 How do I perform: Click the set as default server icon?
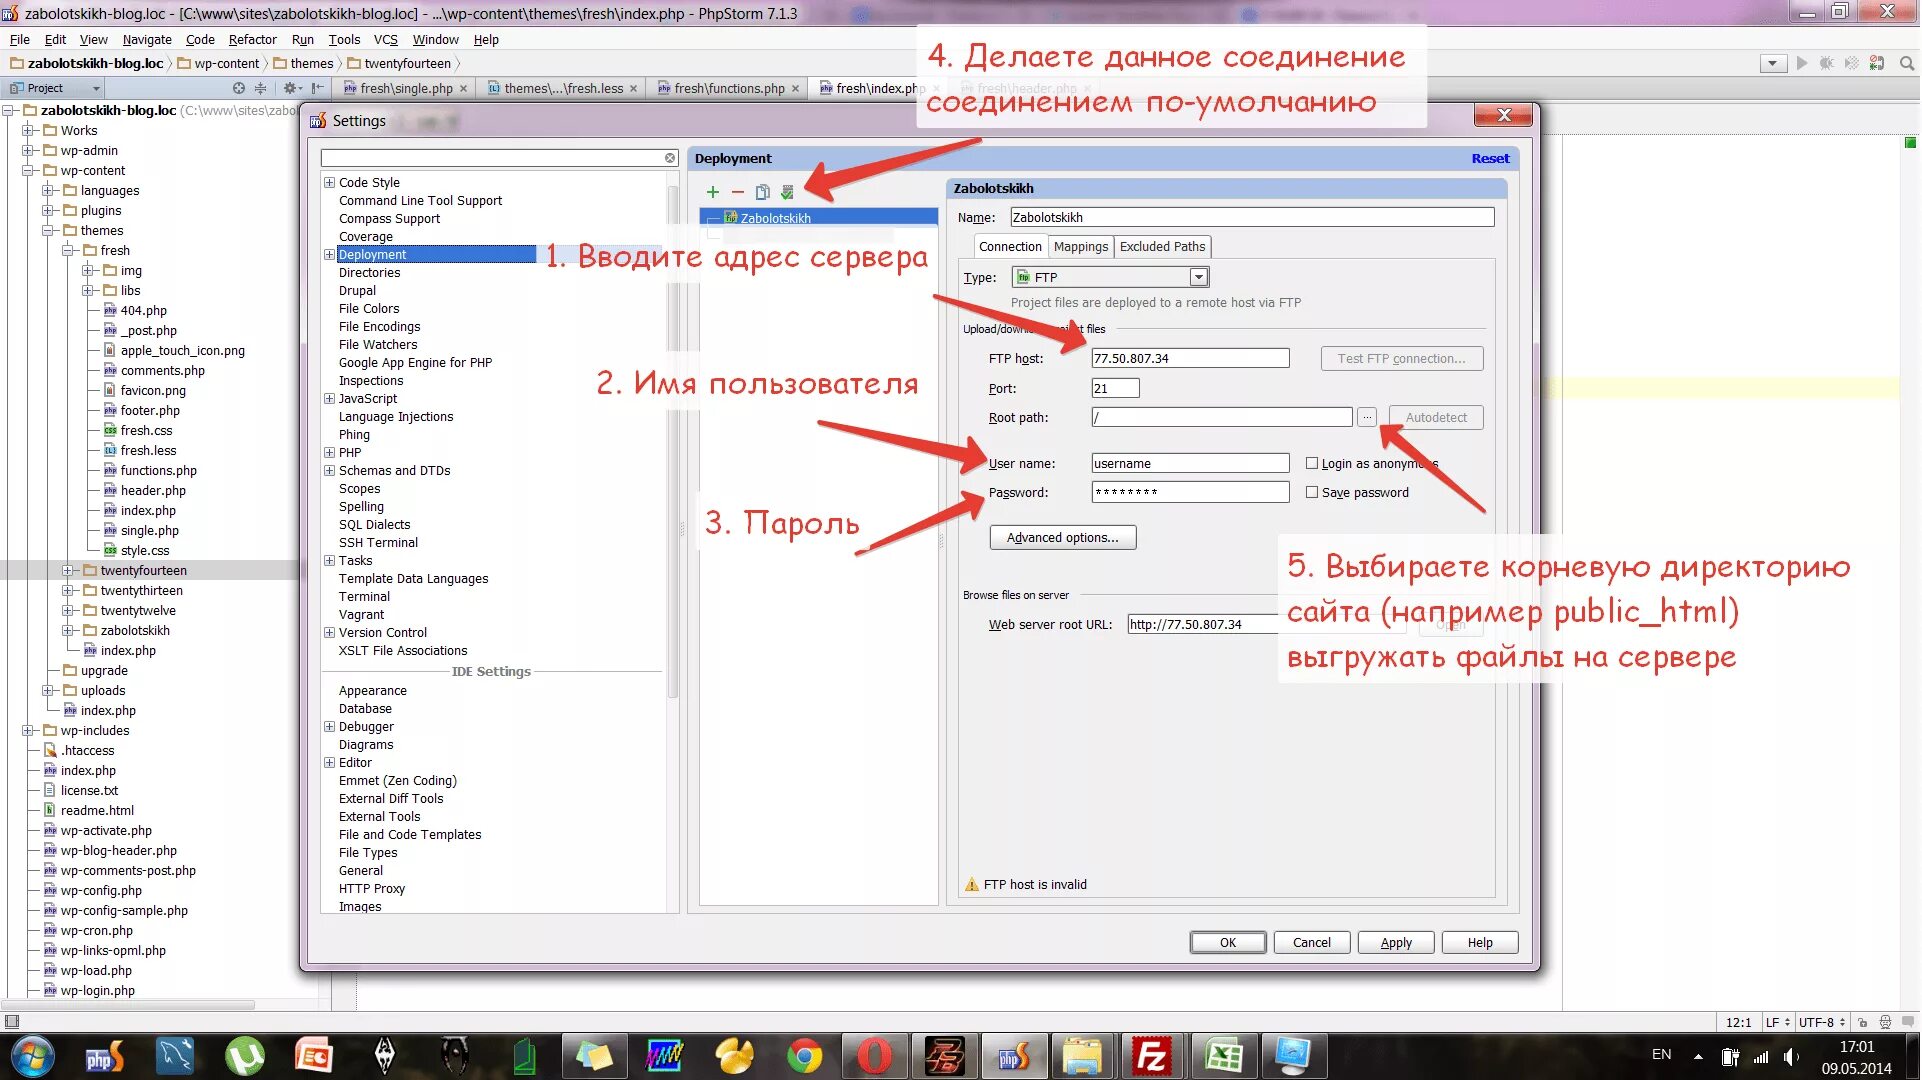(788, 192)
